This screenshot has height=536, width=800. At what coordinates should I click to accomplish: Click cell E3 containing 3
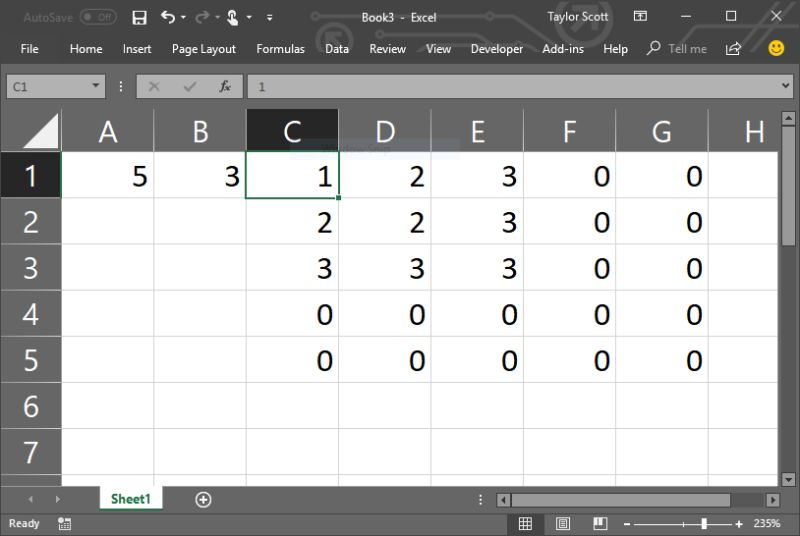coord(477,268)
